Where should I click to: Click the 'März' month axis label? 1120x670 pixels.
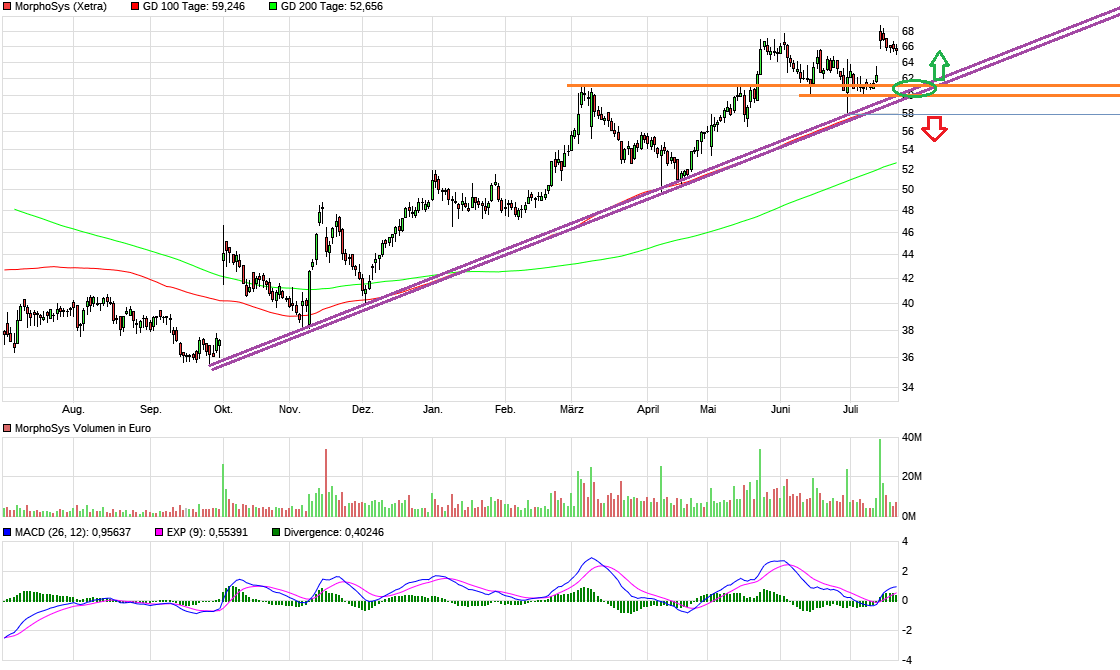click(x=571, y=409)
